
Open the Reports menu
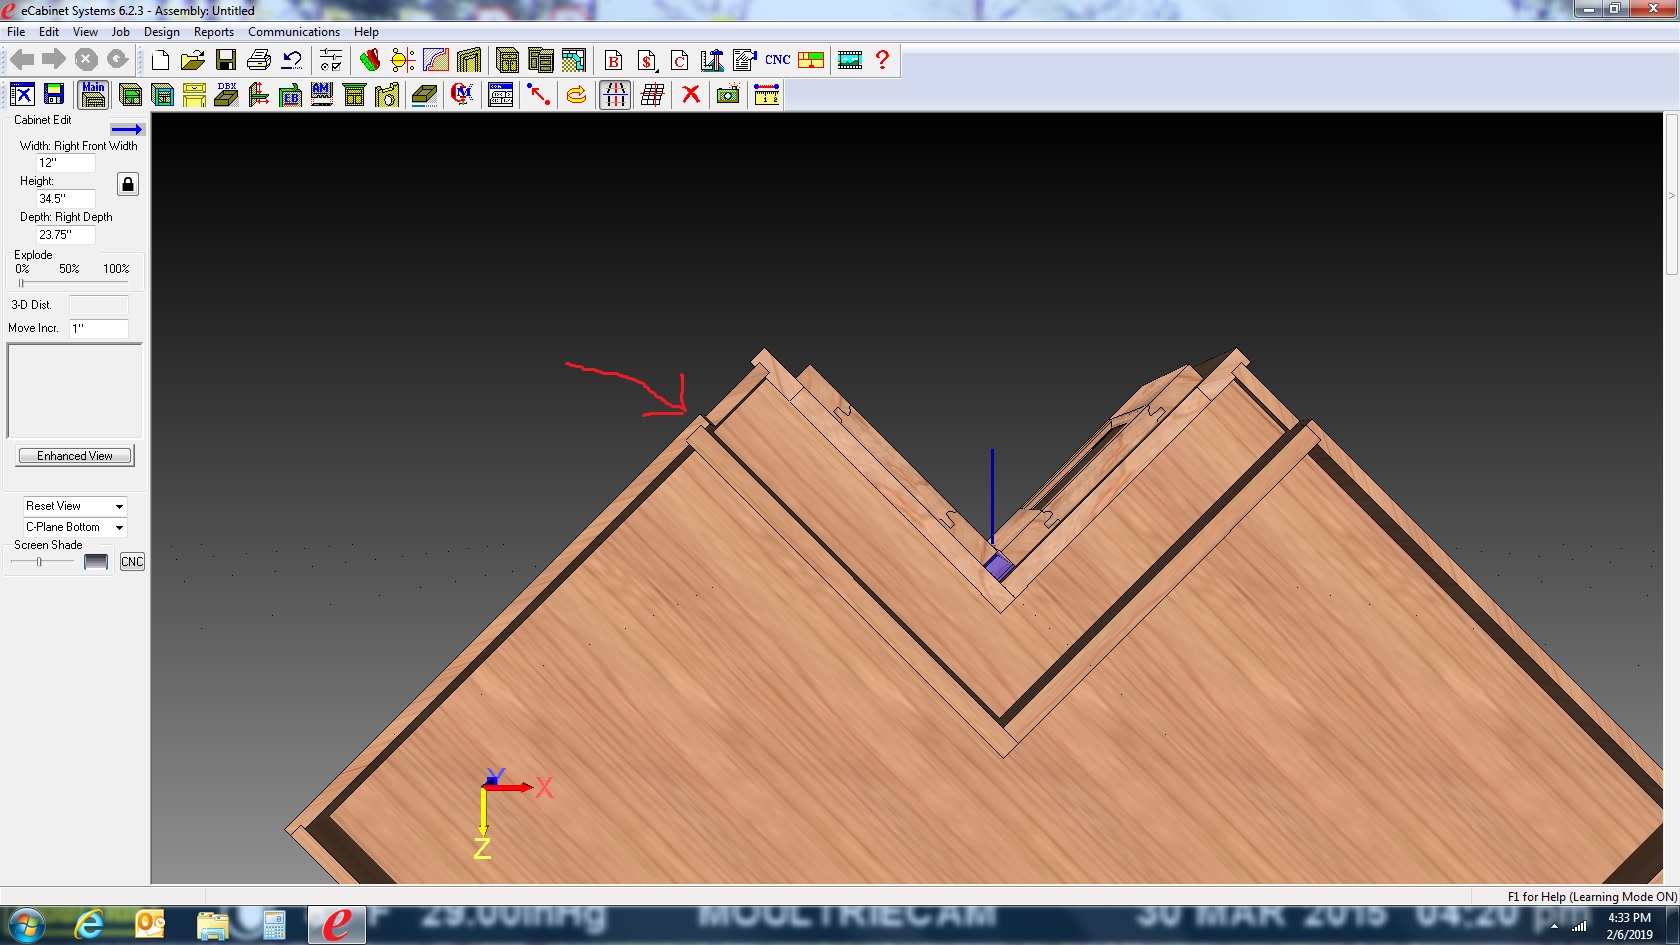click(214, 32)
